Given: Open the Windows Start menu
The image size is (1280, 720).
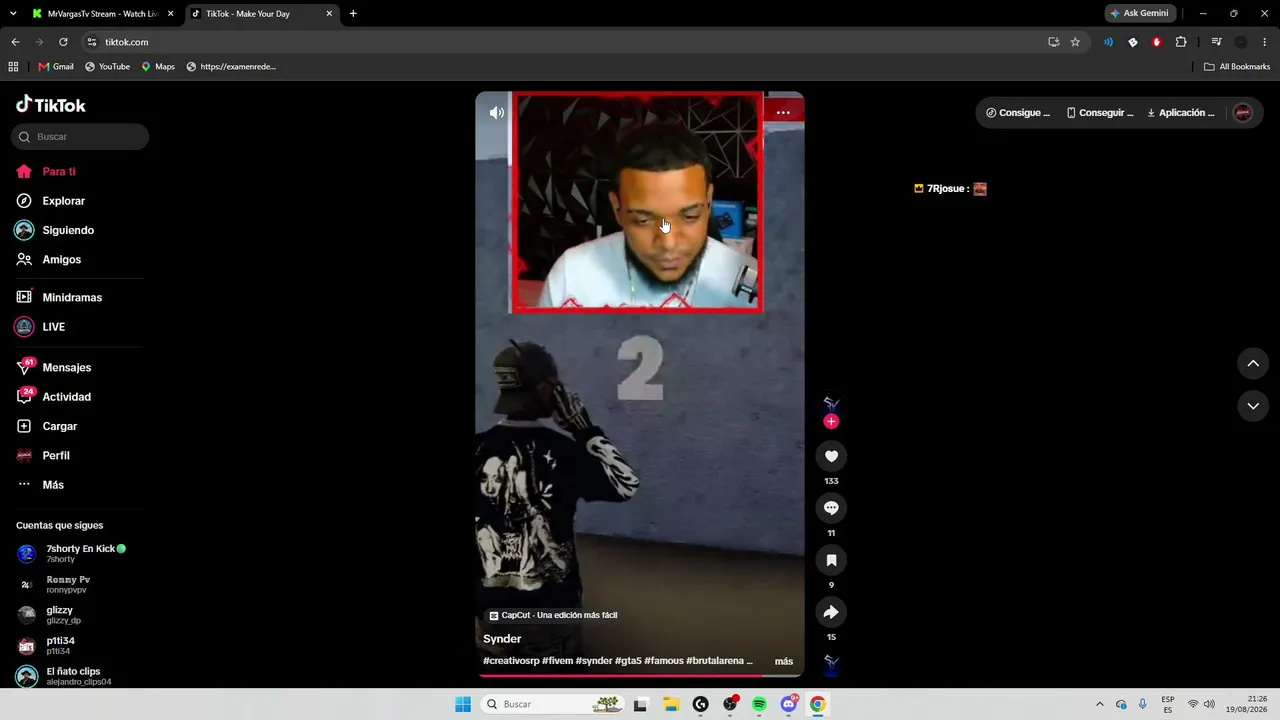Looking at the screenshot, I should [x=463, y=704].
